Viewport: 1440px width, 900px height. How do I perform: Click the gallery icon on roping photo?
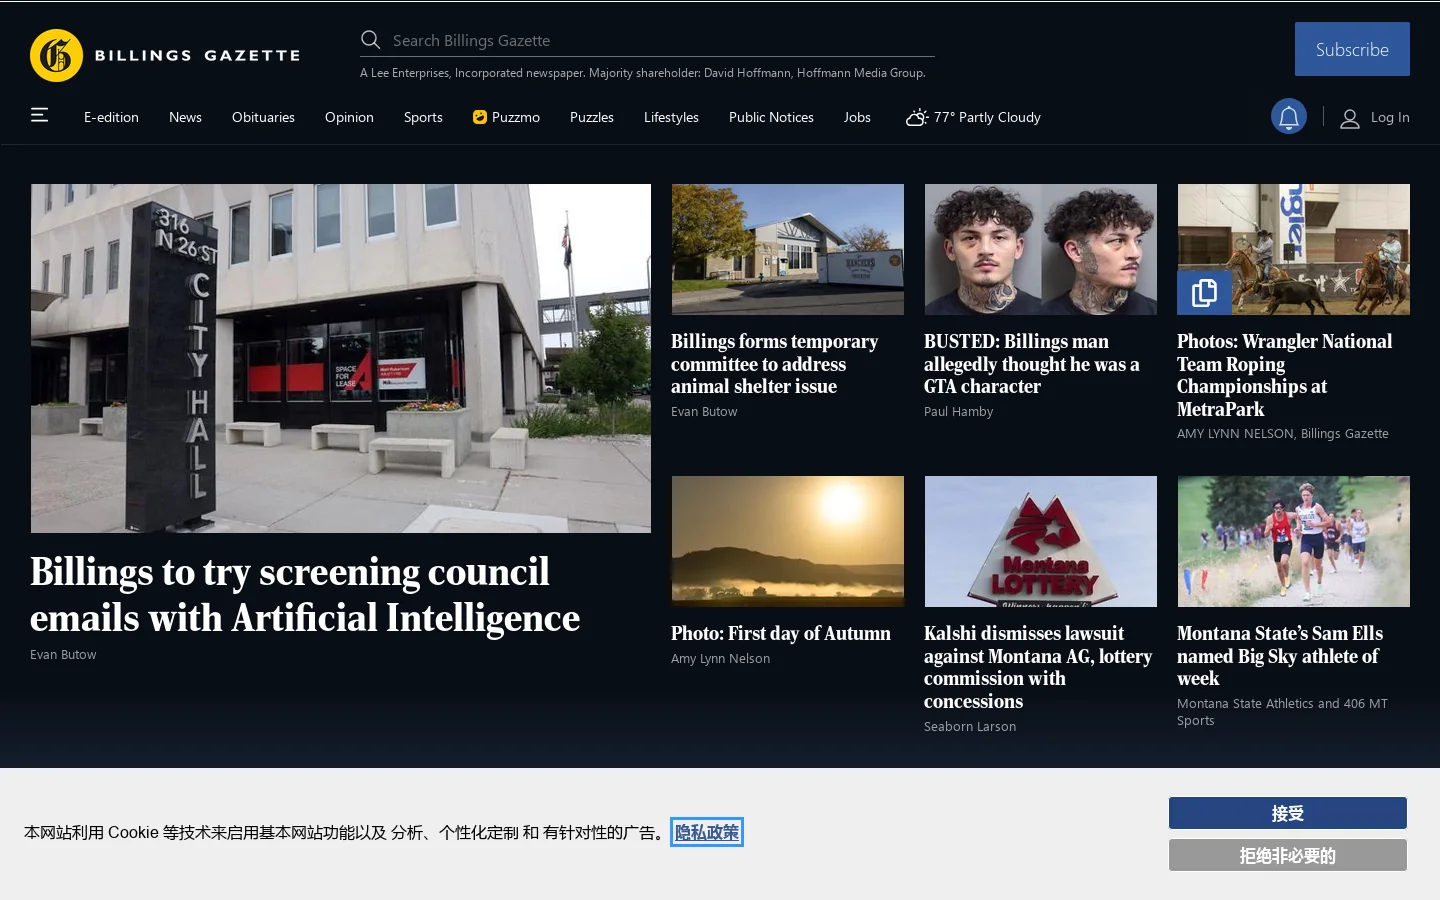(x=1204, y=292)
